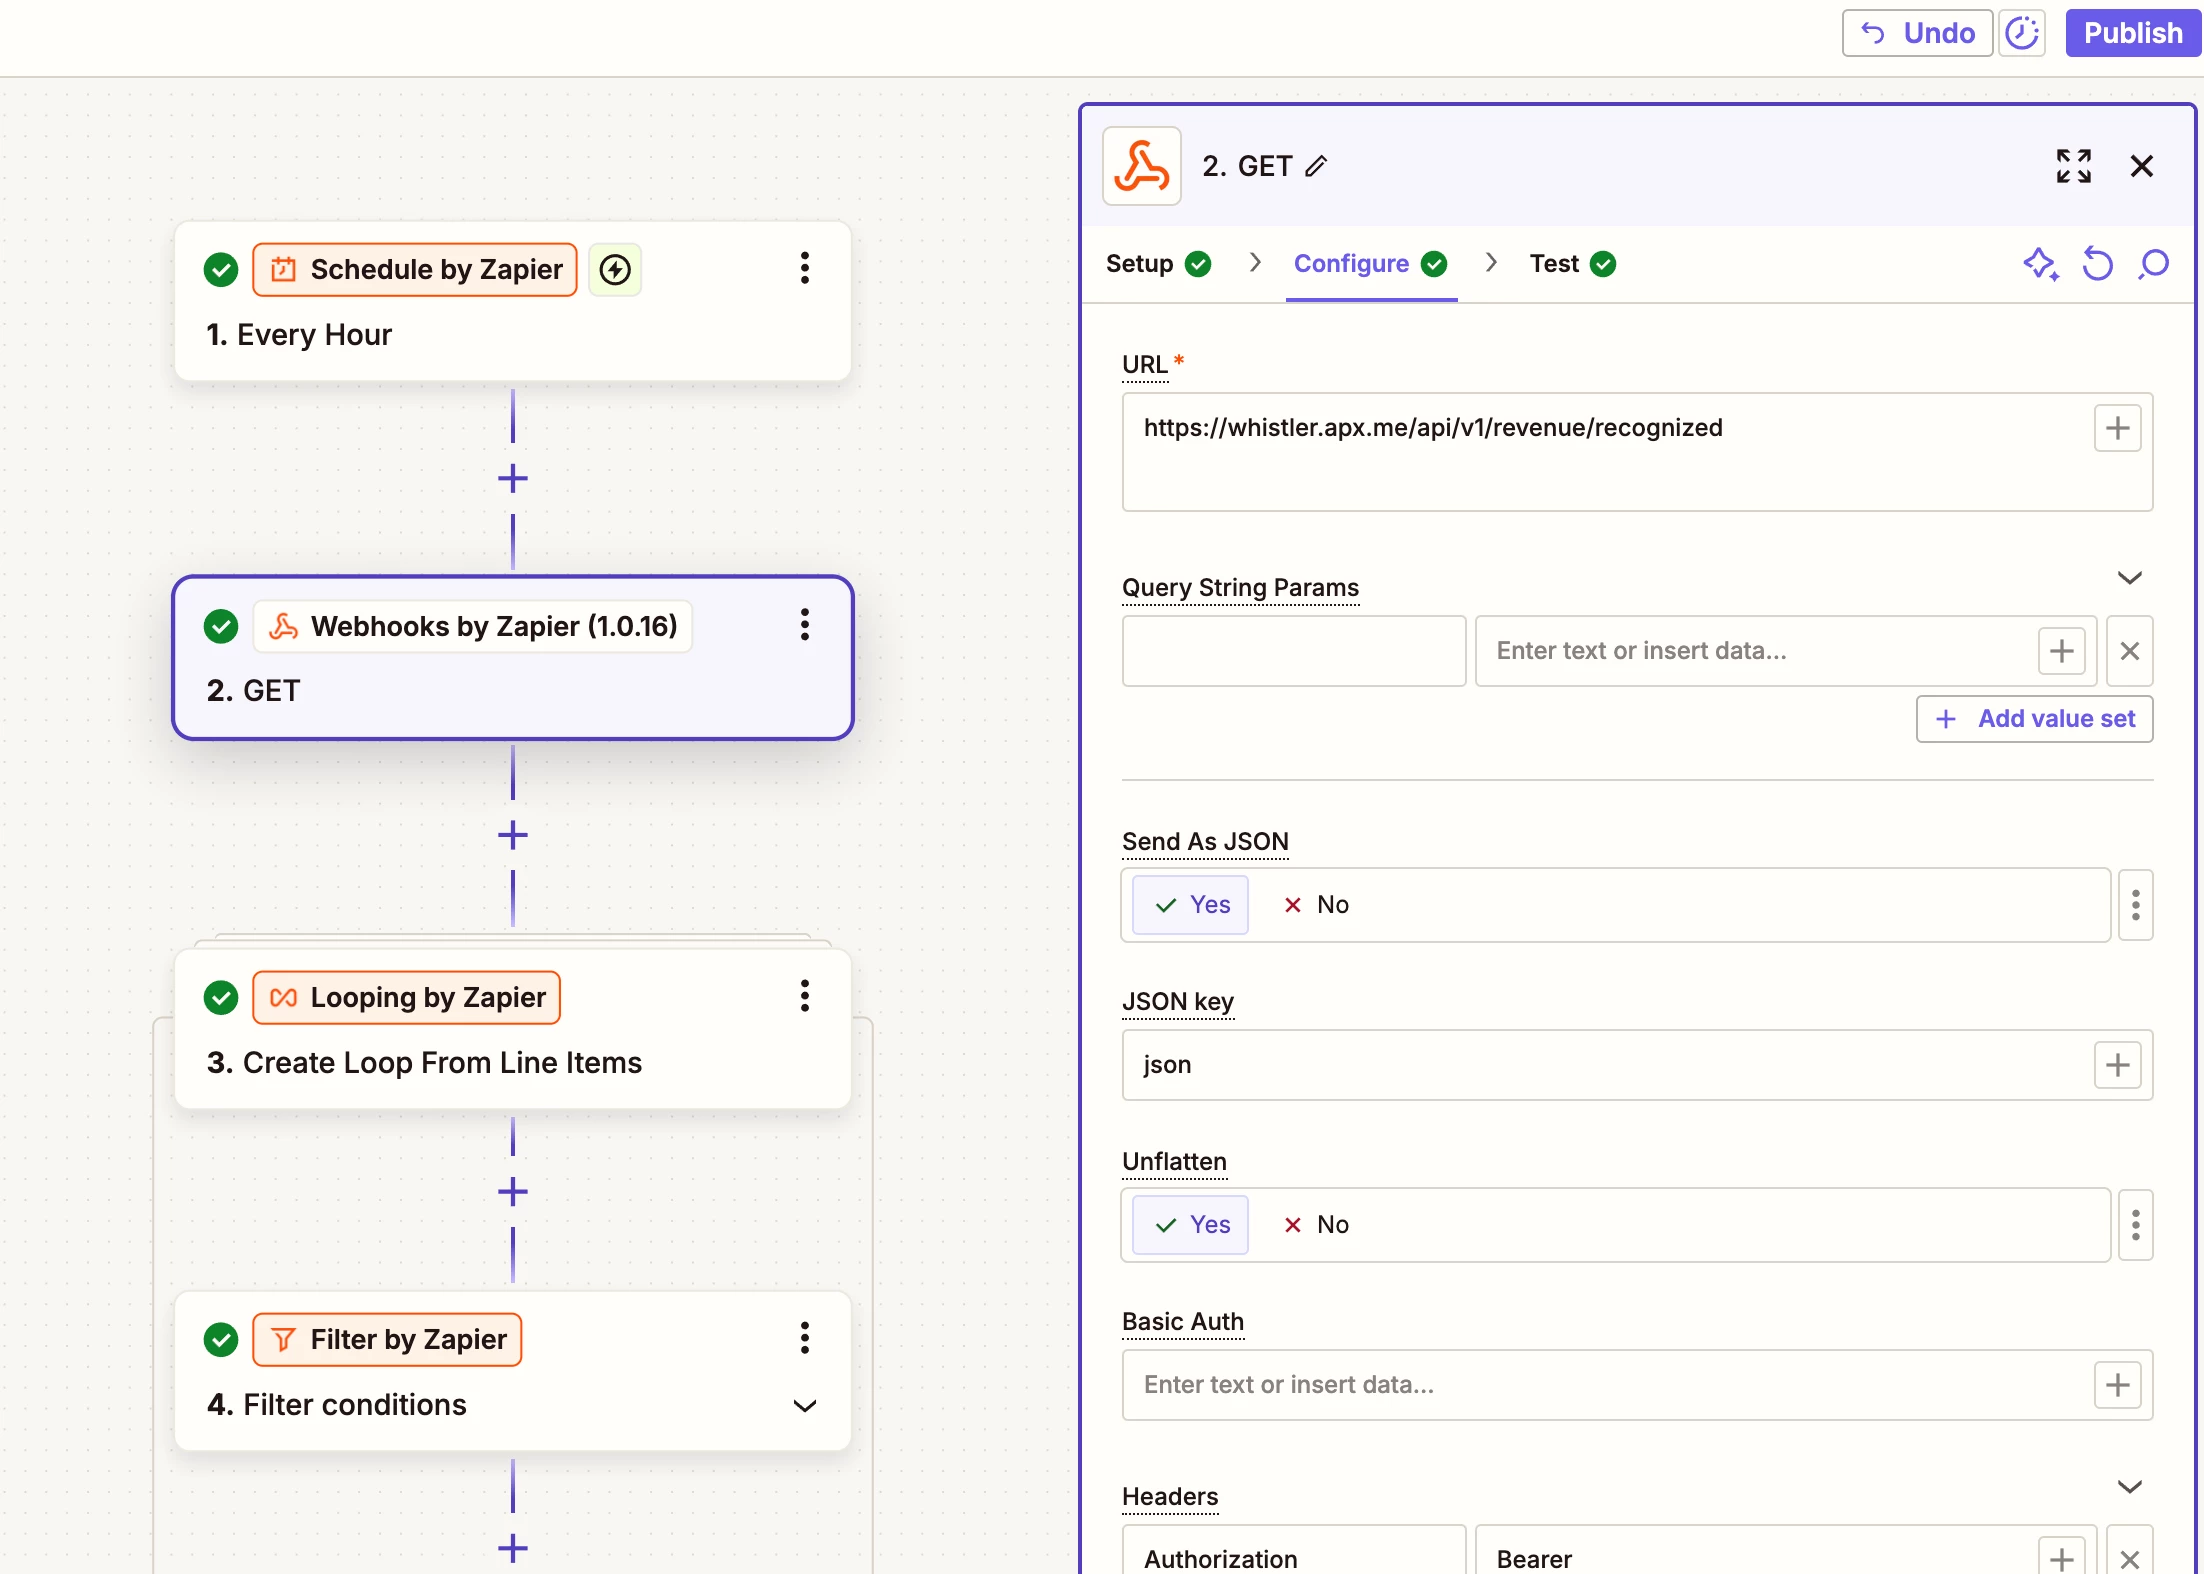
Task: Open Webhooks by Zapier step menu
Action: click(804, 626)
